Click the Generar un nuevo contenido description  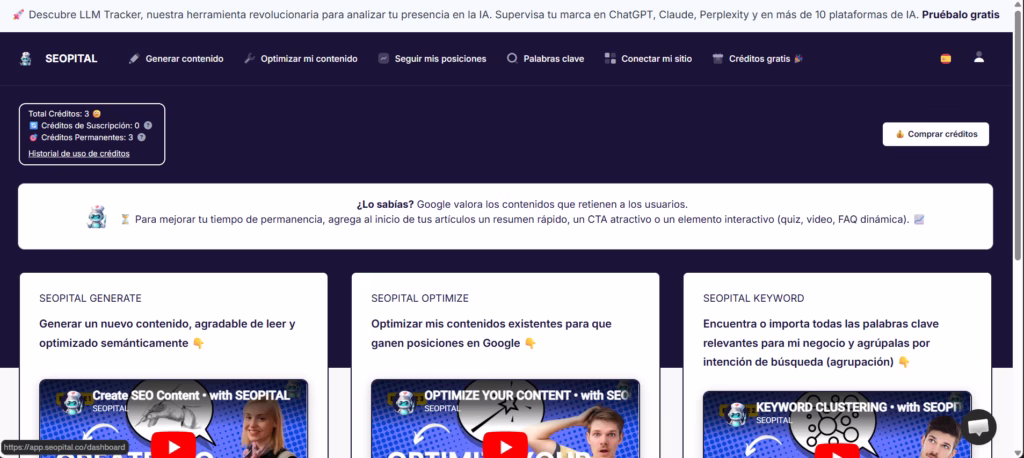pyautogui.click(x=168, y=333)
